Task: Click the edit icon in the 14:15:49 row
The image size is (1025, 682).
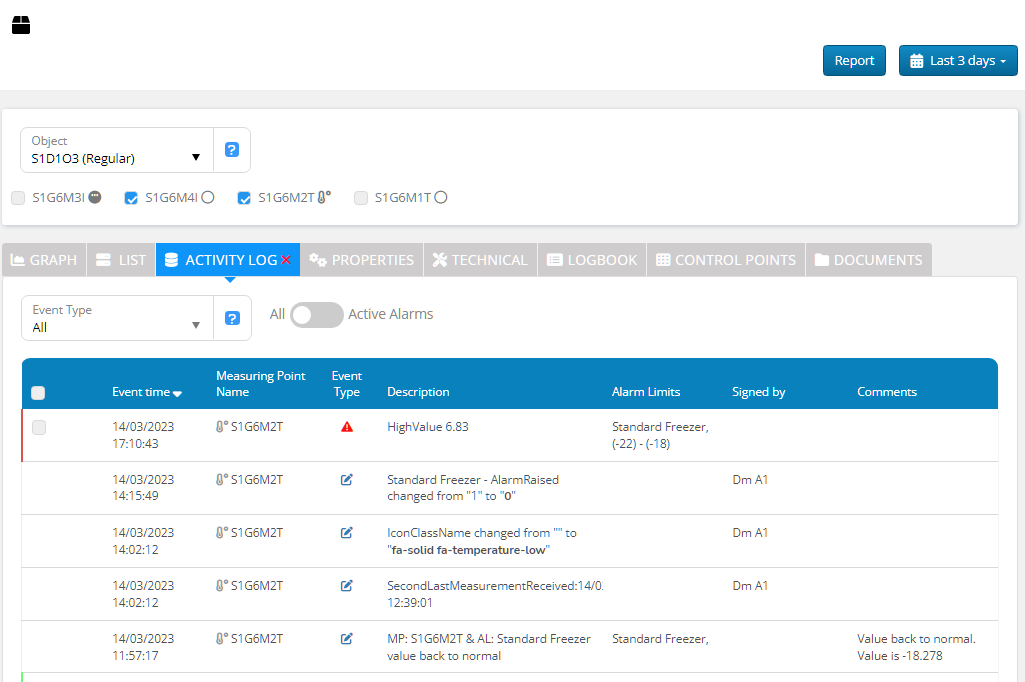Action: [347, 480]
